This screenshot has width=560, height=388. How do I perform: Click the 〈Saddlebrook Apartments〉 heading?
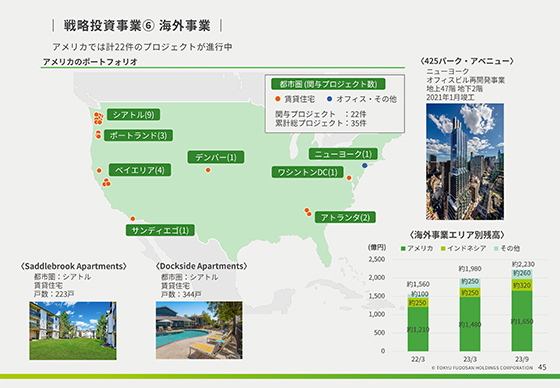pos(74,266)
